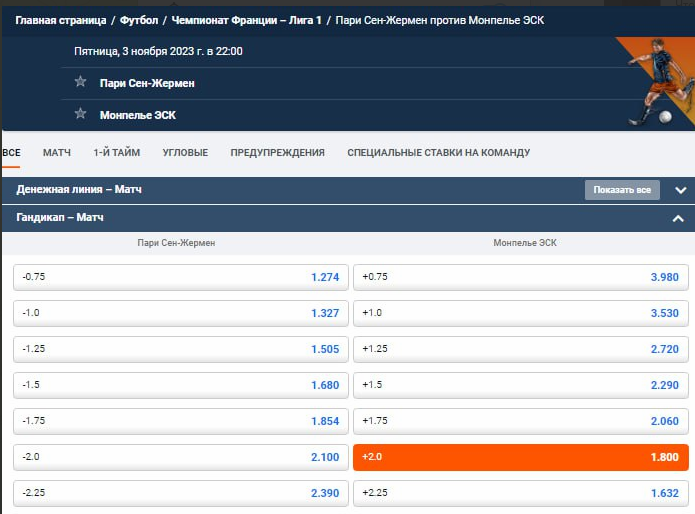Click the Пари Сен-Жермен column heading
This screenshot has width=695, height=514.
176,243
